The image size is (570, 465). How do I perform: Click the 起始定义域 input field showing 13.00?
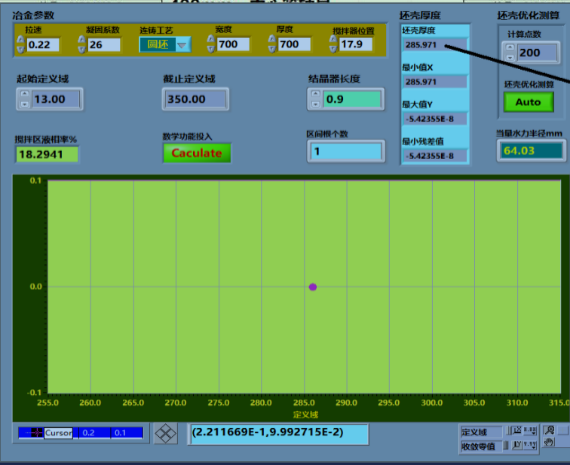(56, 99)
